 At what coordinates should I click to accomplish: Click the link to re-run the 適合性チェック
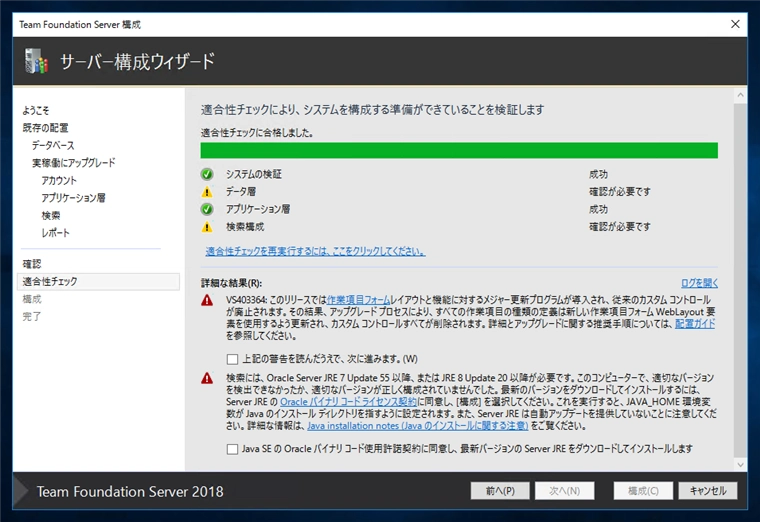coord(316,251)
